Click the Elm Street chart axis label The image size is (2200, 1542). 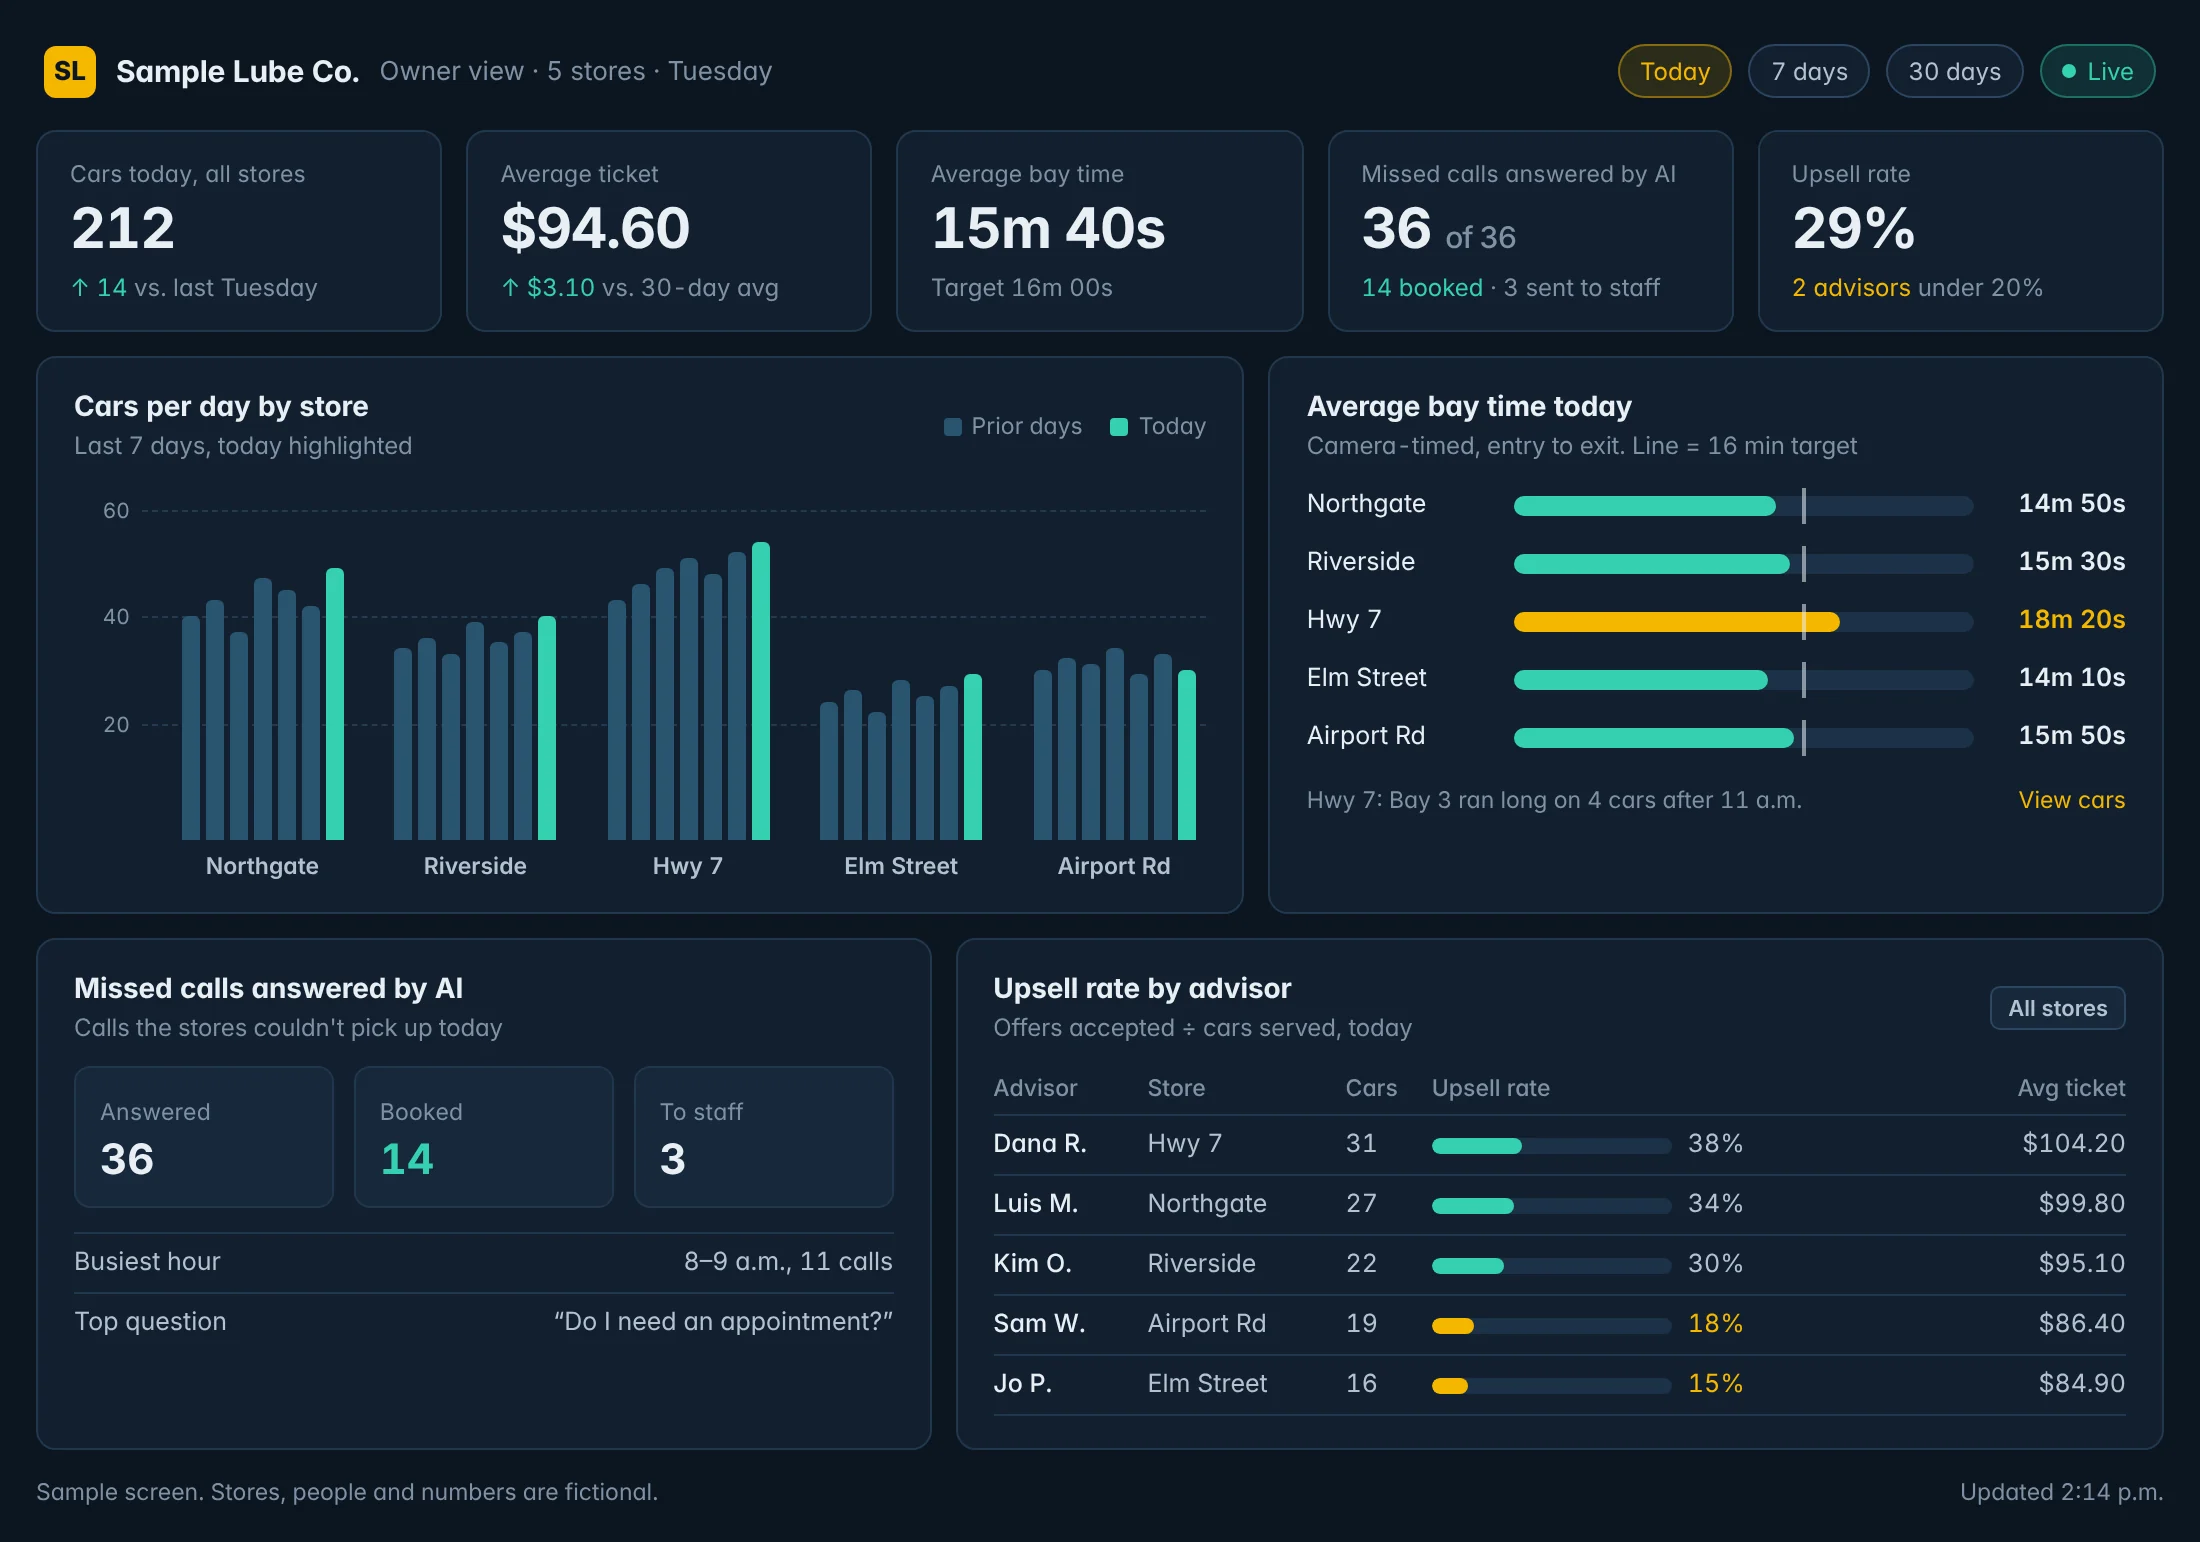point(900,866)
